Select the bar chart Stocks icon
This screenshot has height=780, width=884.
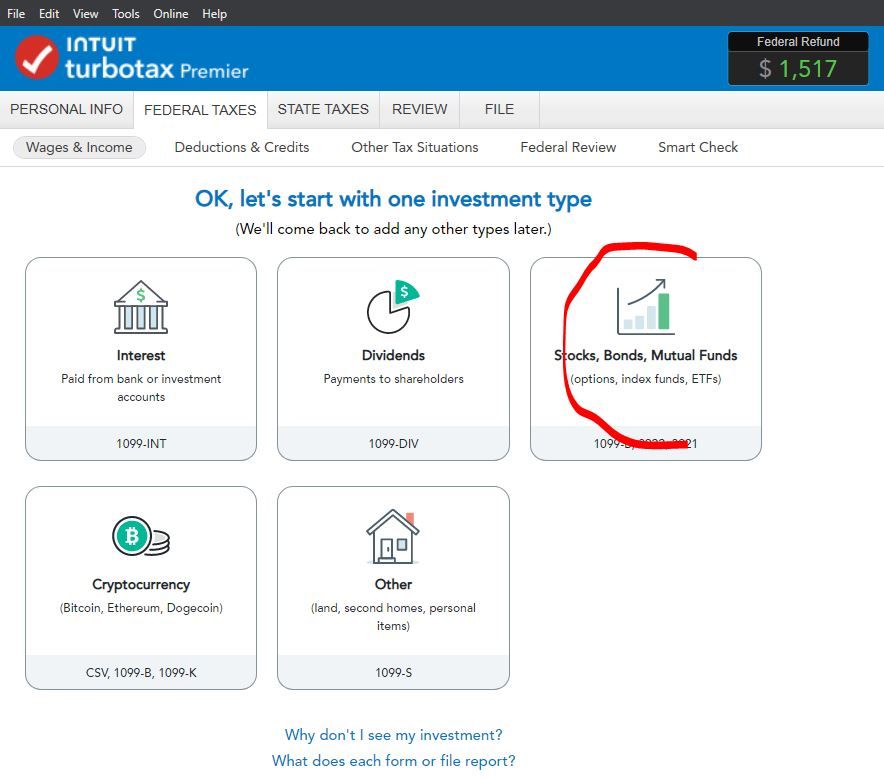pos(646,307)
